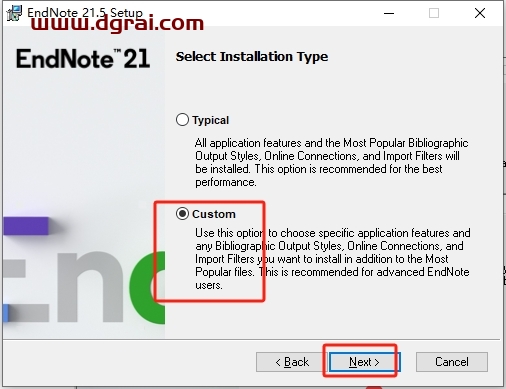Click the 'Select Installation Type' heading

252,57
